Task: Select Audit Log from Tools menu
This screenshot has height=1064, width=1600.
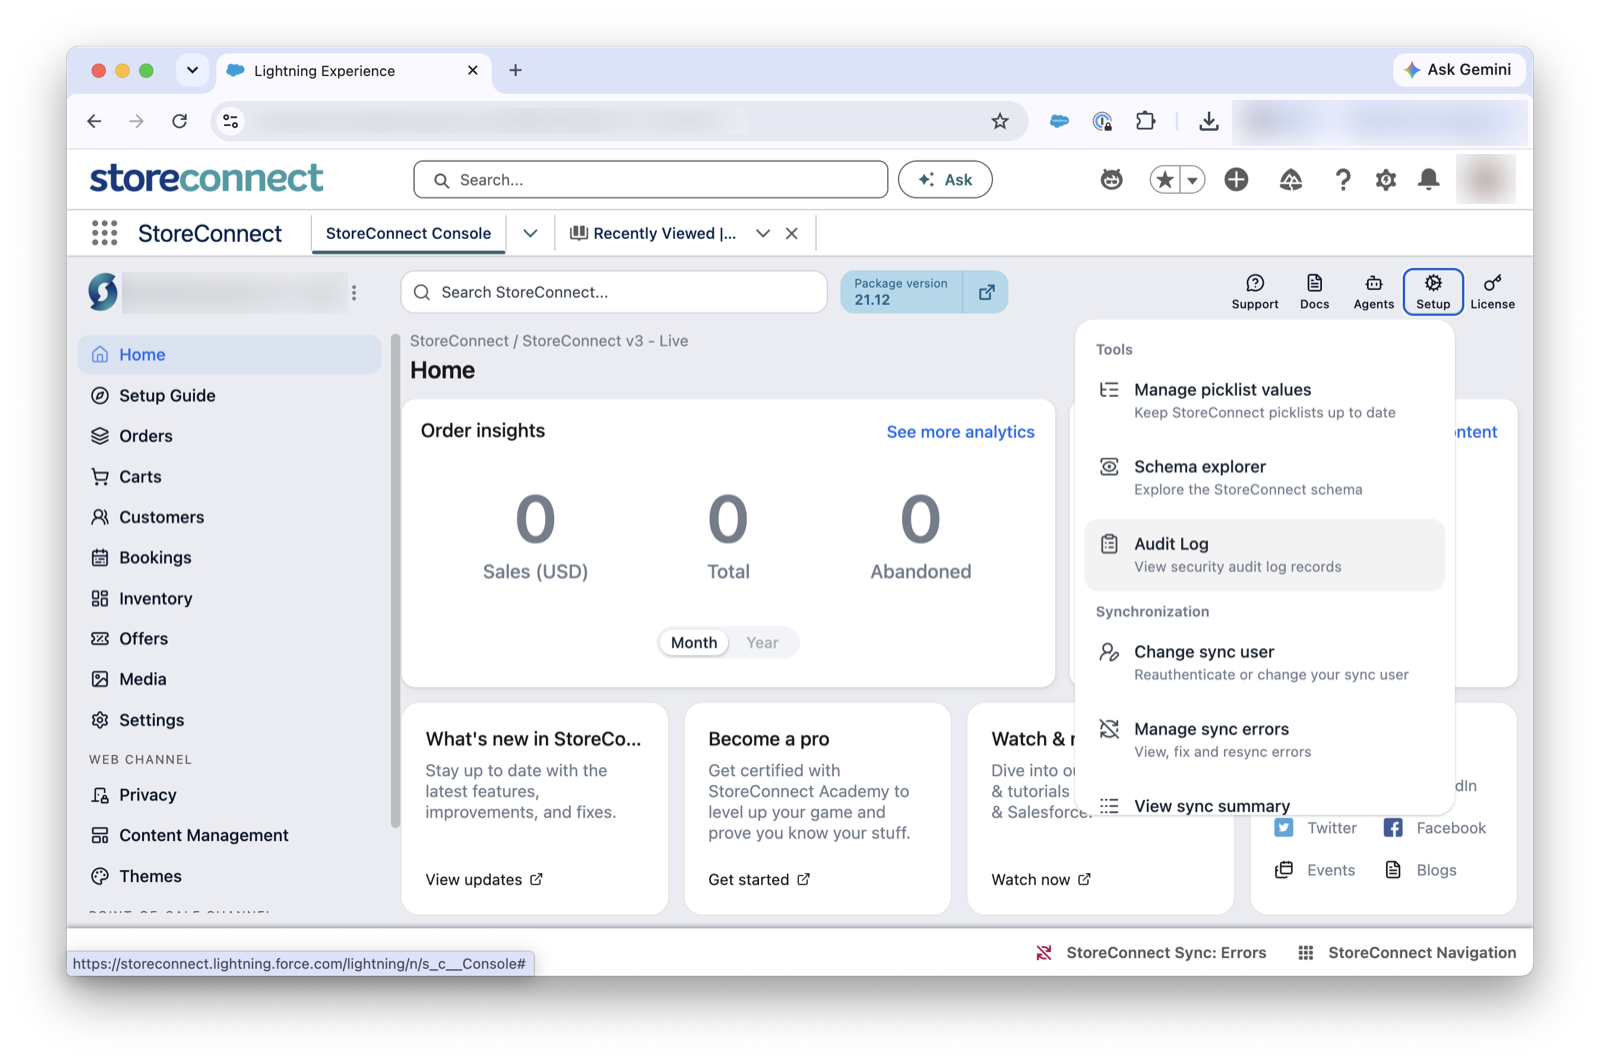Action: click(x=1264, y=555)
